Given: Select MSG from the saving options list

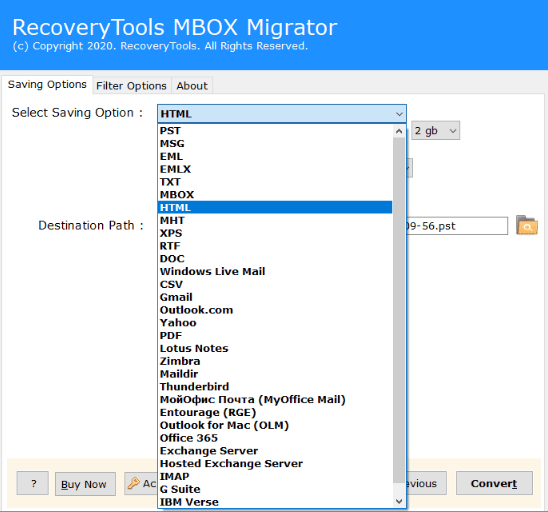Looking at the screenshot, I should [x=275, y=144].
